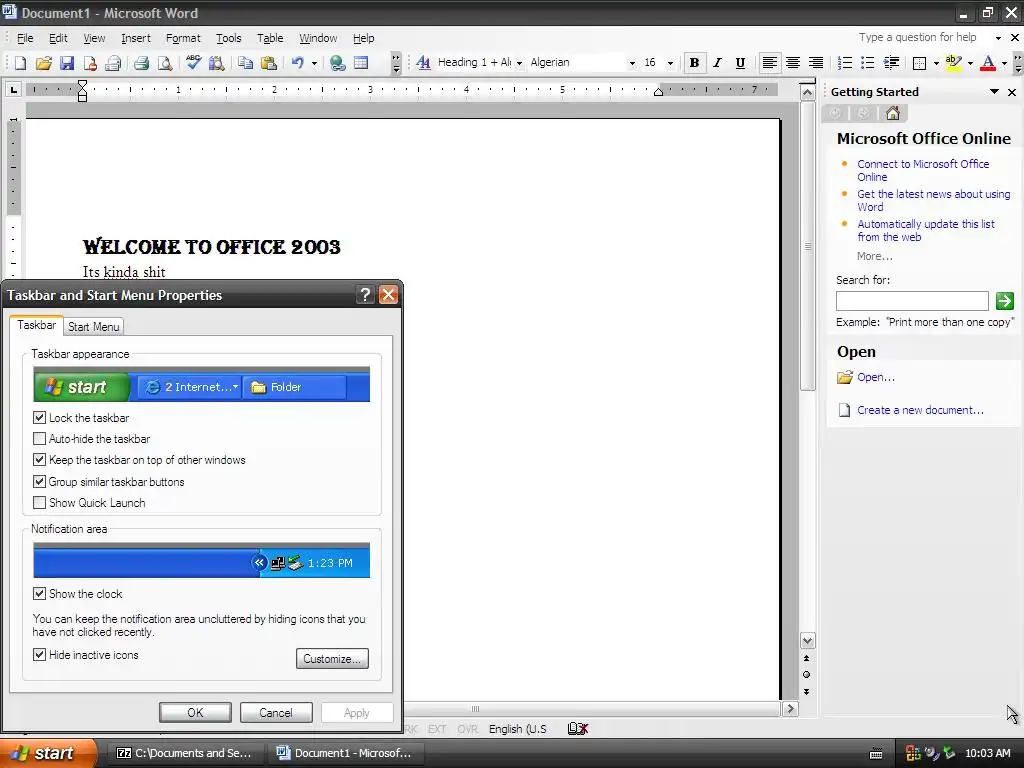
Task: Toggle Group similar taskbar buttons
Action: pos(39,481)
